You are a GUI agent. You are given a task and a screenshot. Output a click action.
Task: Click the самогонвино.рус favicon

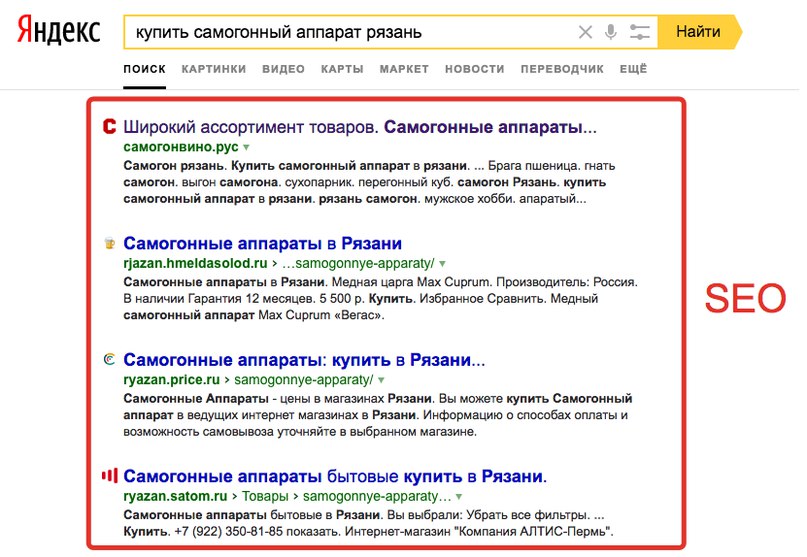[109, 126]
